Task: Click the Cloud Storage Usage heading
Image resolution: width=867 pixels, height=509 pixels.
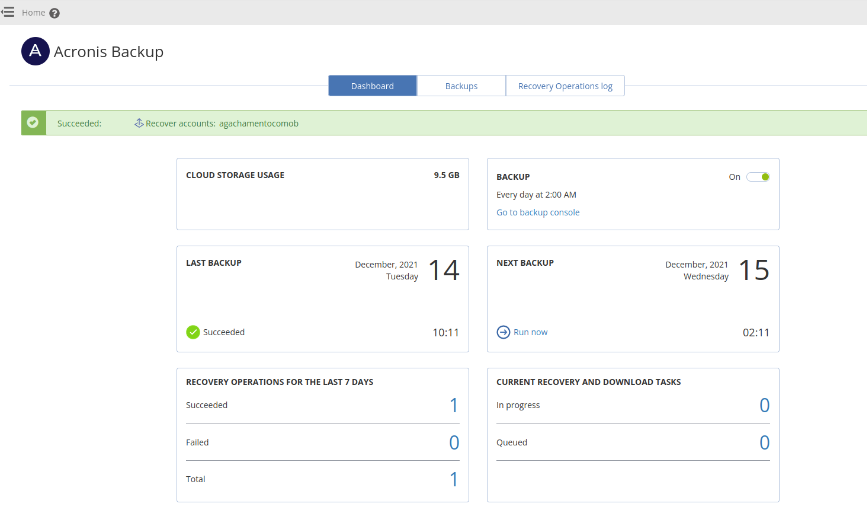Action: (235, 175)
